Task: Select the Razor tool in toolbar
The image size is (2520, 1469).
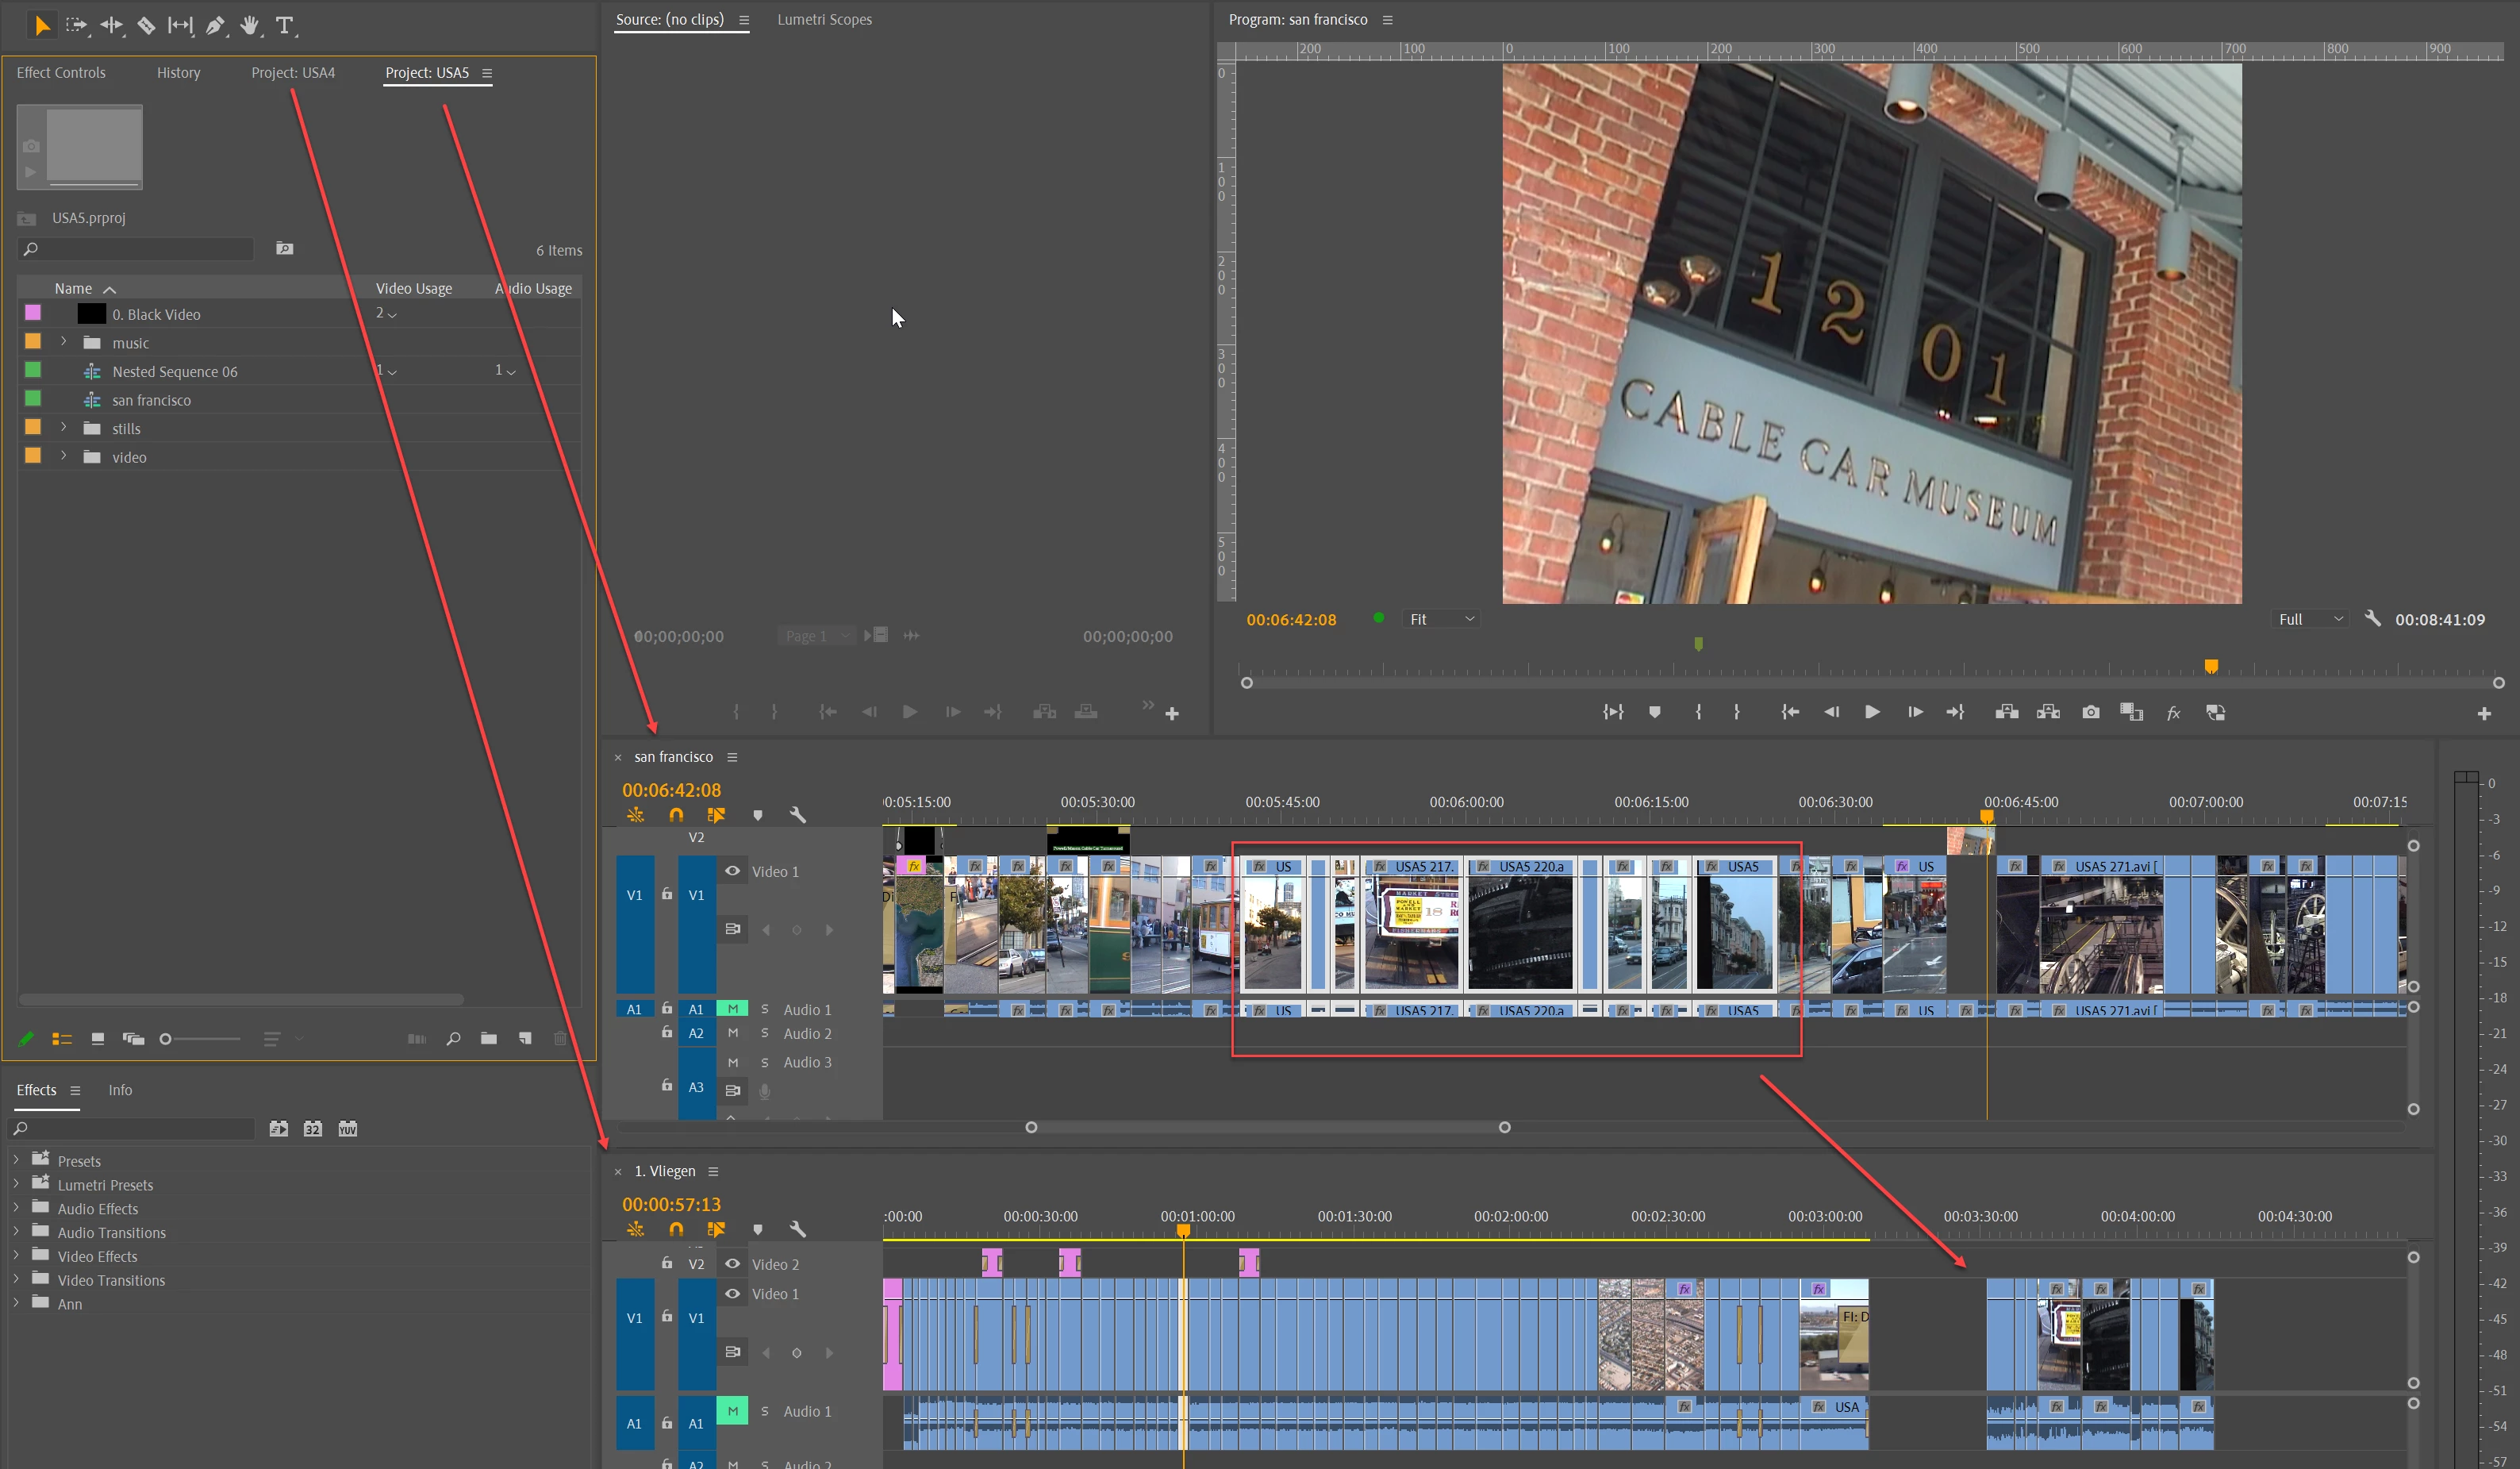Action: click(x=146, y=25)
